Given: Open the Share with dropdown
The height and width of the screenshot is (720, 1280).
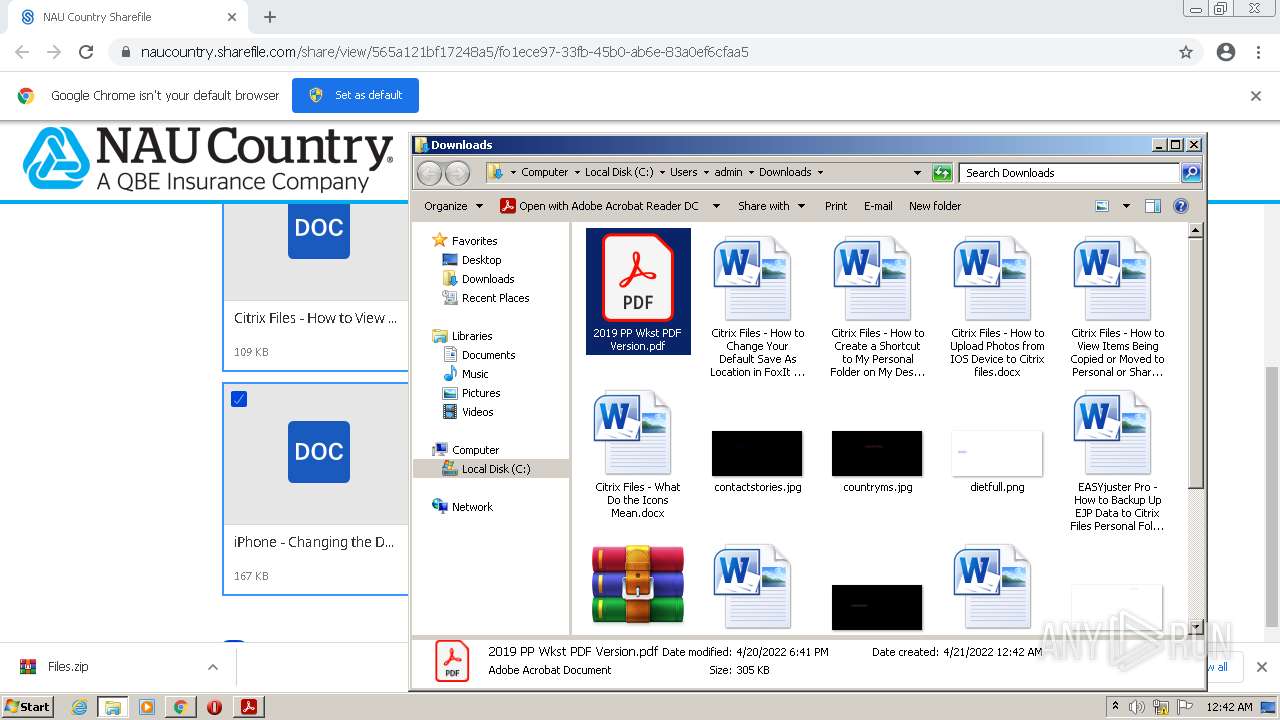Looking at the screenshot, I should pyautogui.click(x=771, y=206).
